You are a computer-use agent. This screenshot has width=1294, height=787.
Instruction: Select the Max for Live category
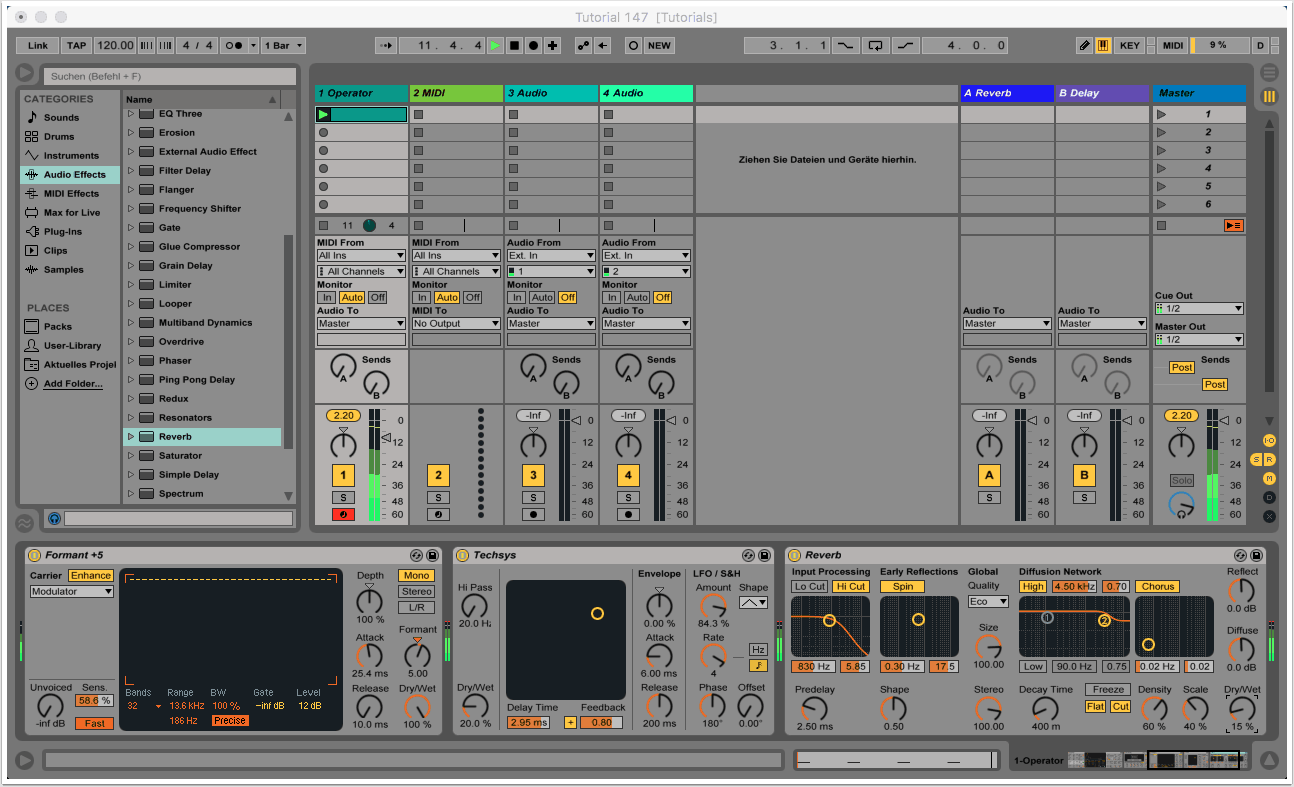pyautogui.click(x=71, y=213)
